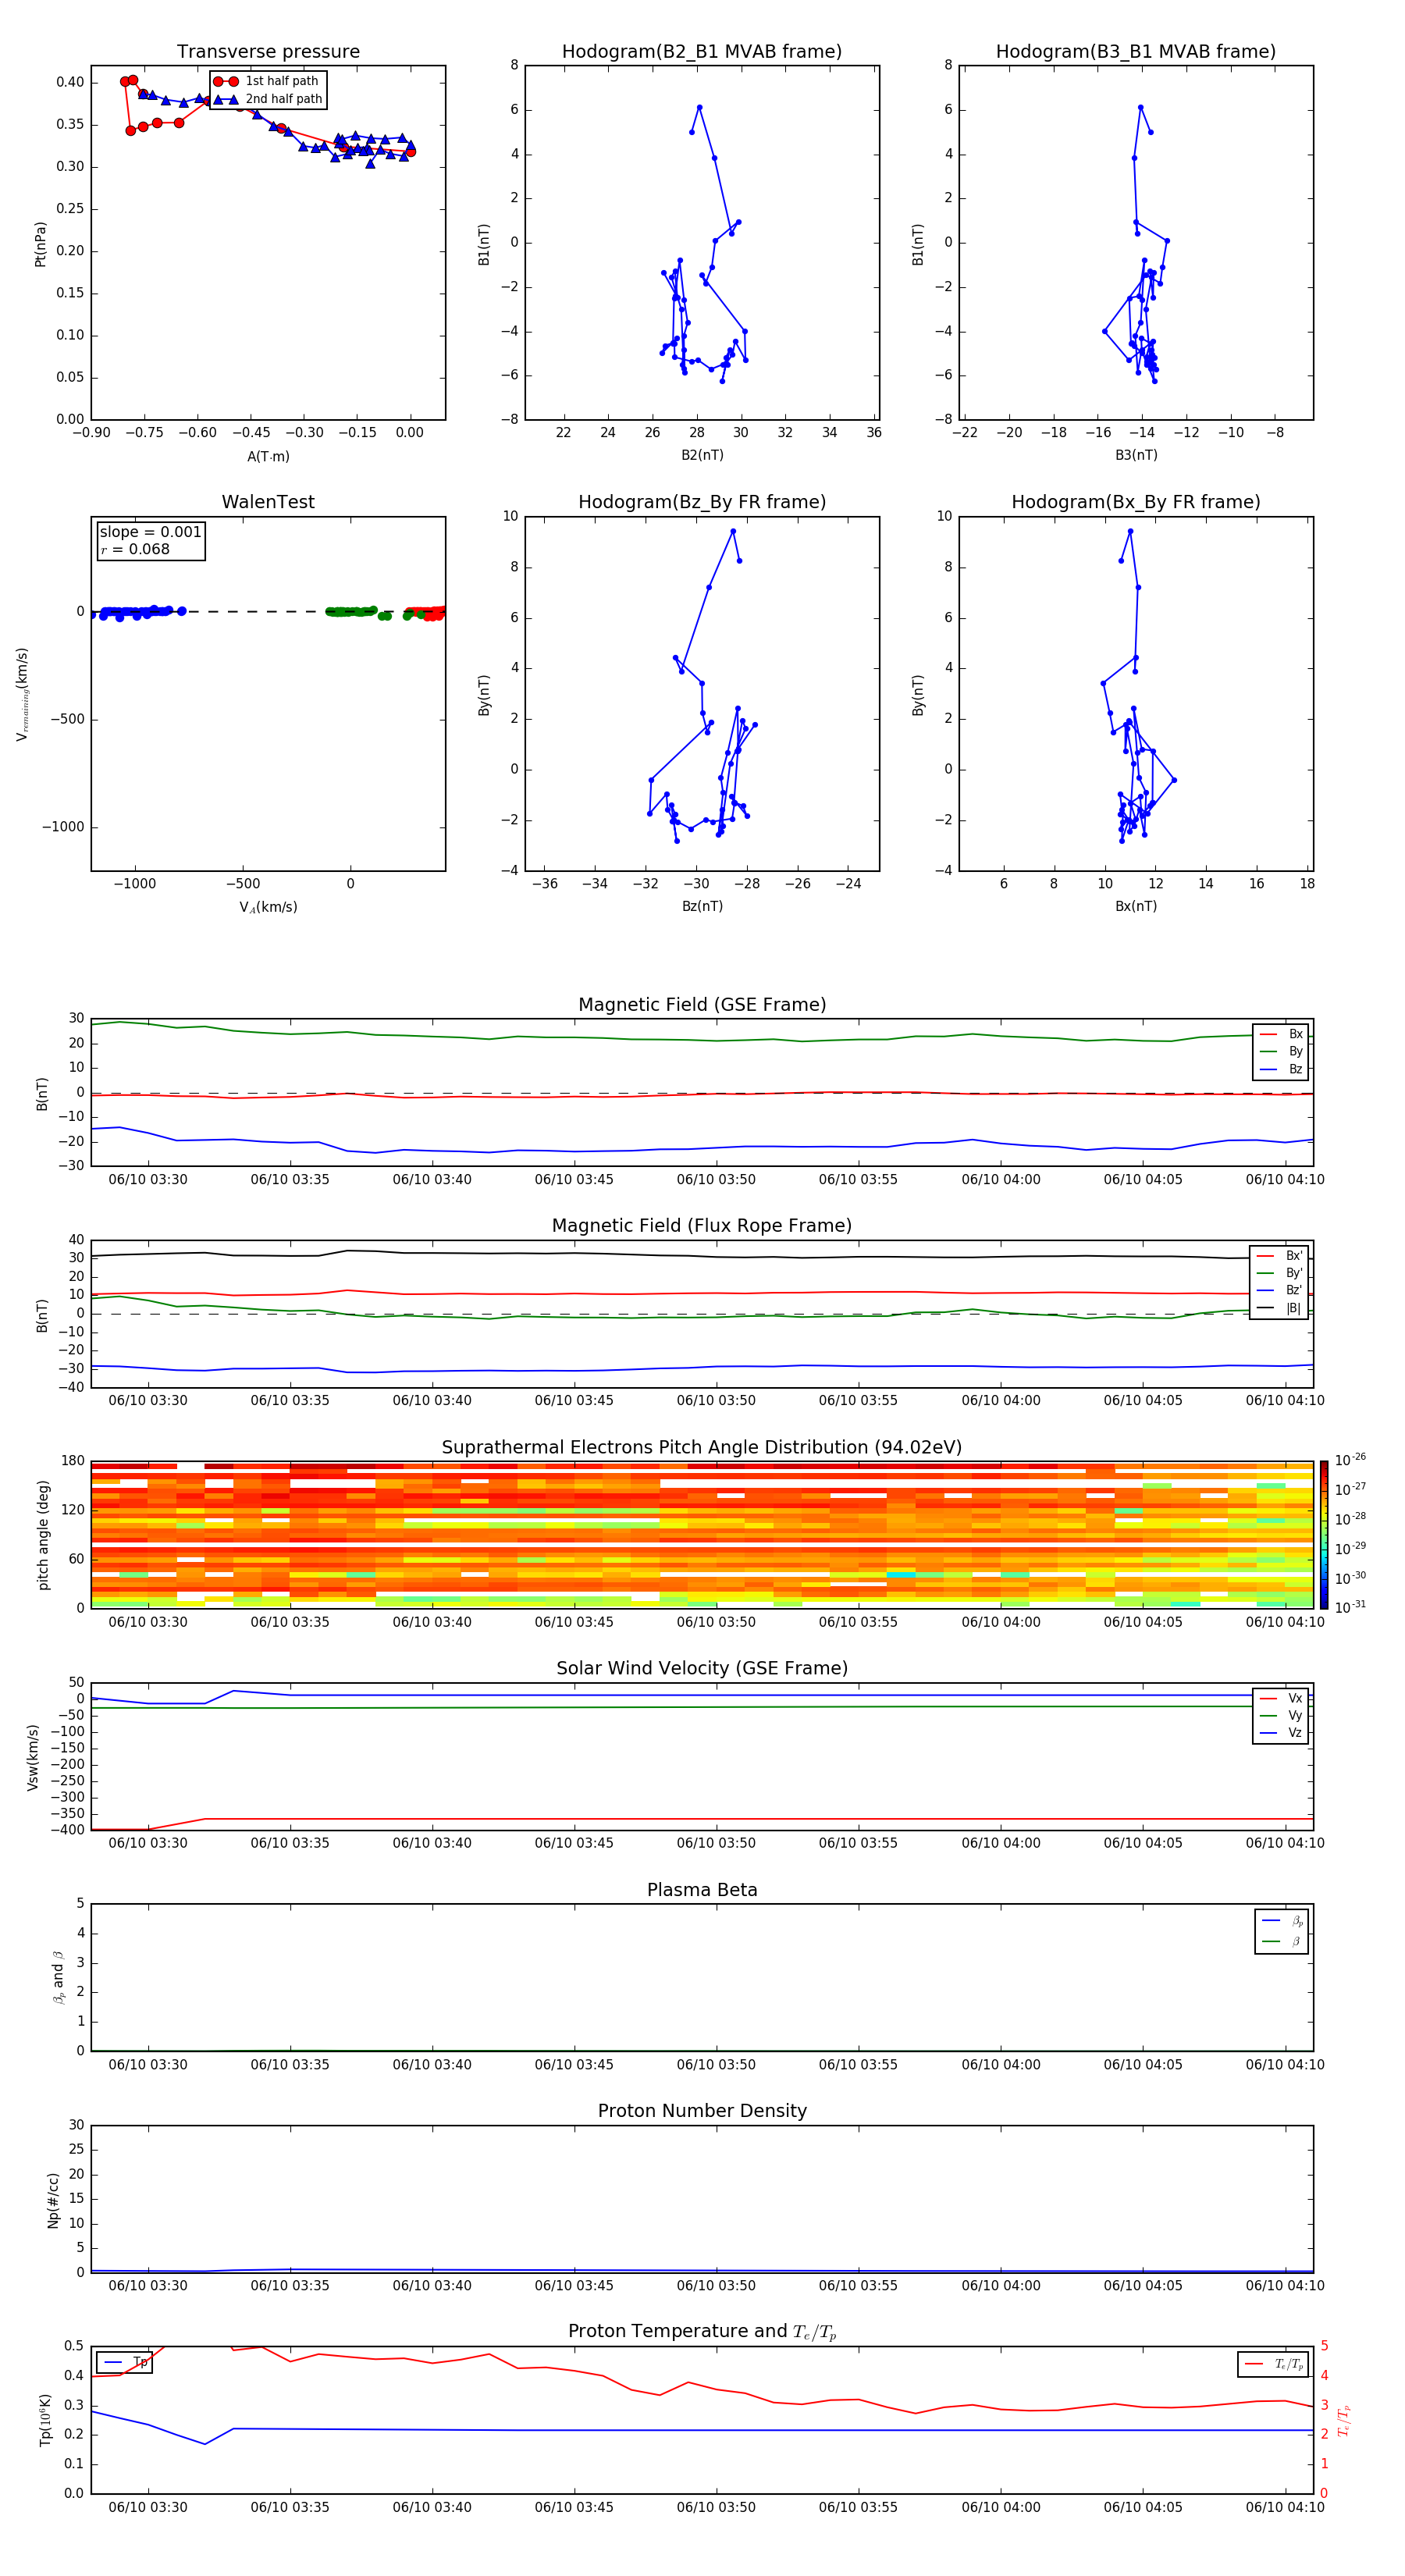Click Suprathermal Electrons Pitch Angle Distribution title

tap(702, 1448)
